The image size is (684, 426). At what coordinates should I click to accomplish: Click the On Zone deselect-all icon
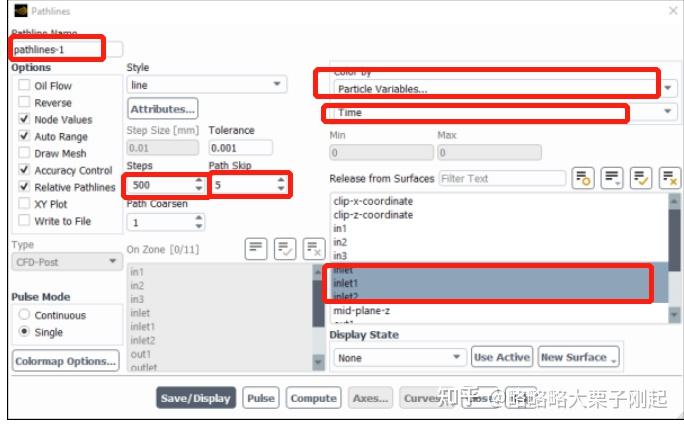(x=314, y=249)
